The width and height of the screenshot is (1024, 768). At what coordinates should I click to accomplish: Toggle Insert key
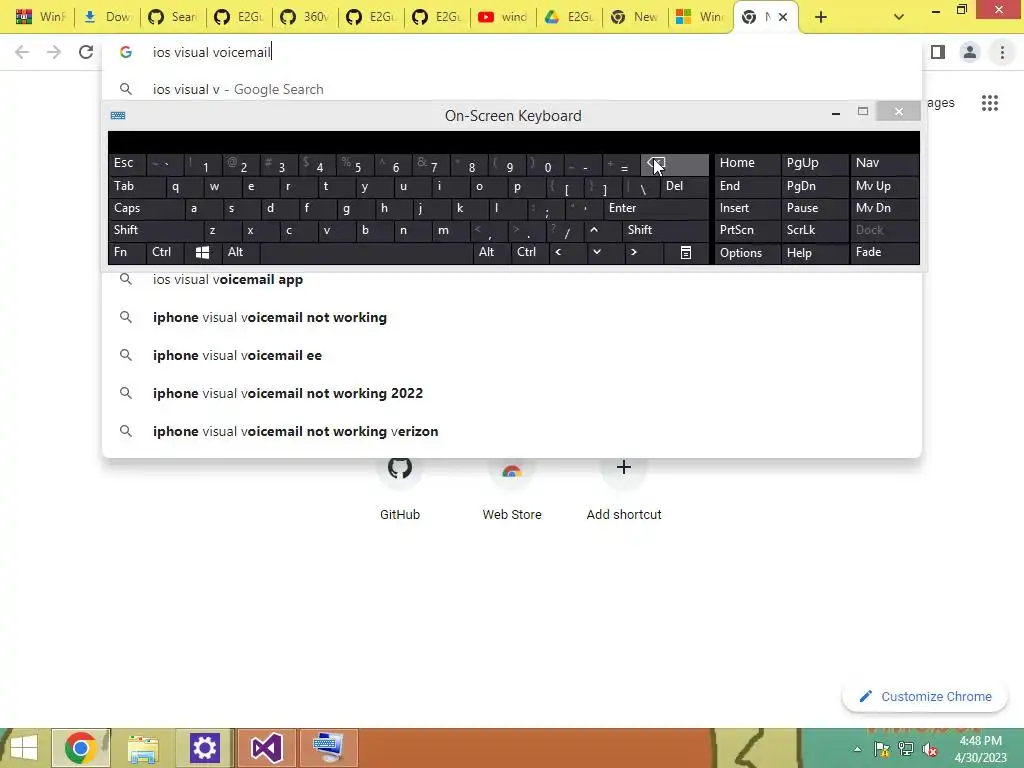pyautogui.click(x=747, y=208)
